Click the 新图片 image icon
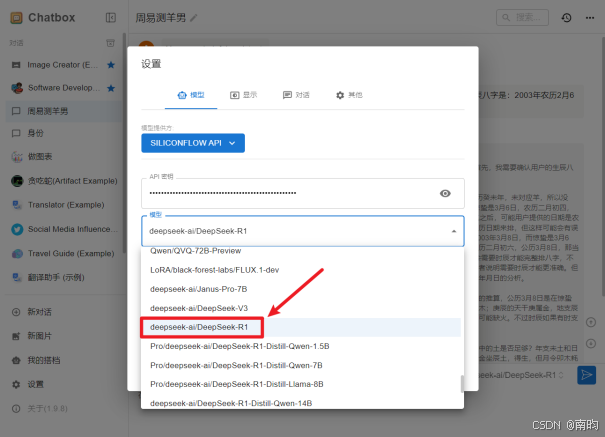 pyautogui.click(x=16, y=336)
